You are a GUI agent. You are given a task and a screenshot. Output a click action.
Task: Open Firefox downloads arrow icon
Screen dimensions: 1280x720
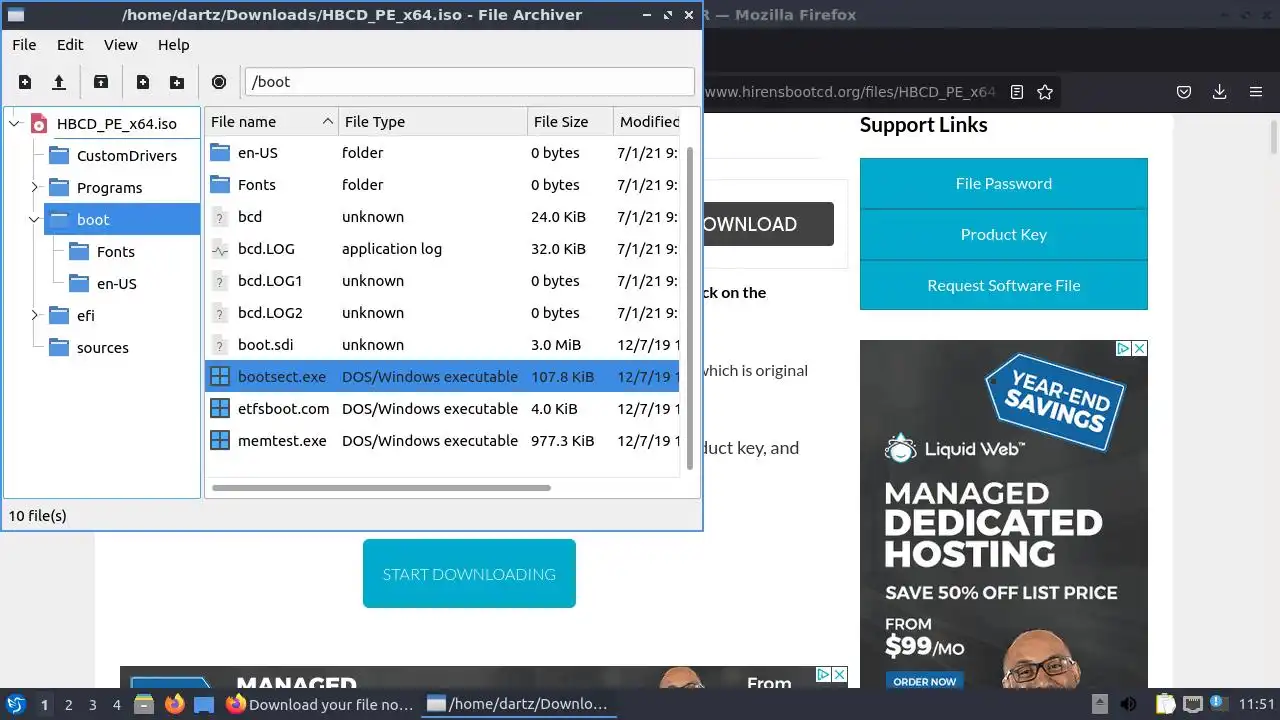point(1220,92)
